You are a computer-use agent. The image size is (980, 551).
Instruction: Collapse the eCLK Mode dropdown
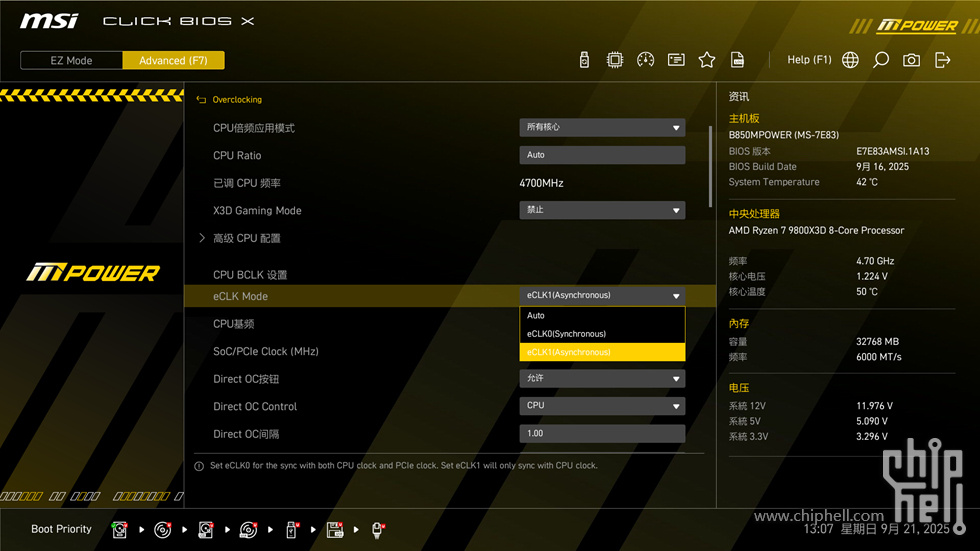point(602,295)
